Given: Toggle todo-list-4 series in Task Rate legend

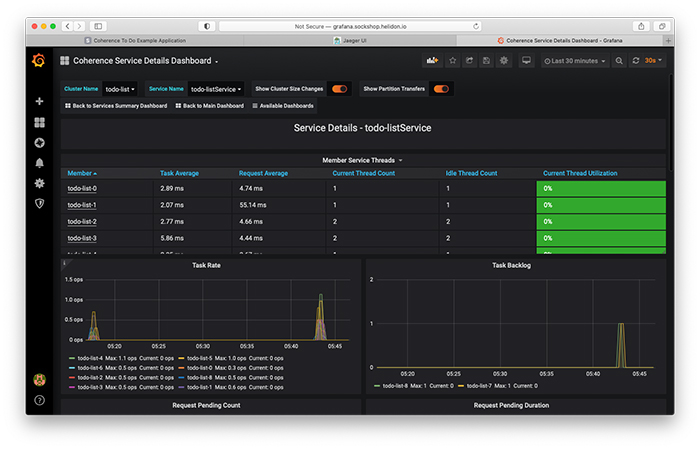Looking at the screenshot, I should [90, 358].
